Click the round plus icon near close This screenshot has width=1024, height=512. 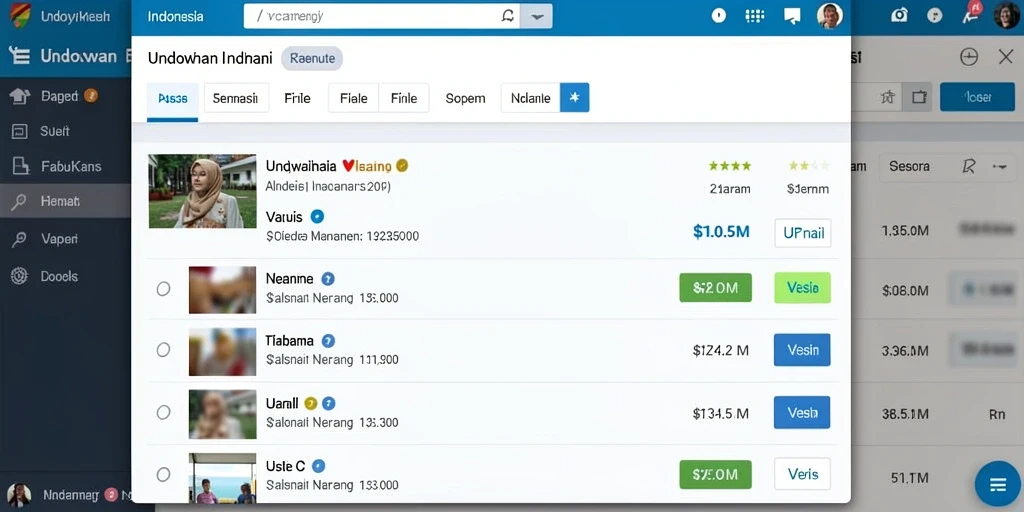(969, 57)
